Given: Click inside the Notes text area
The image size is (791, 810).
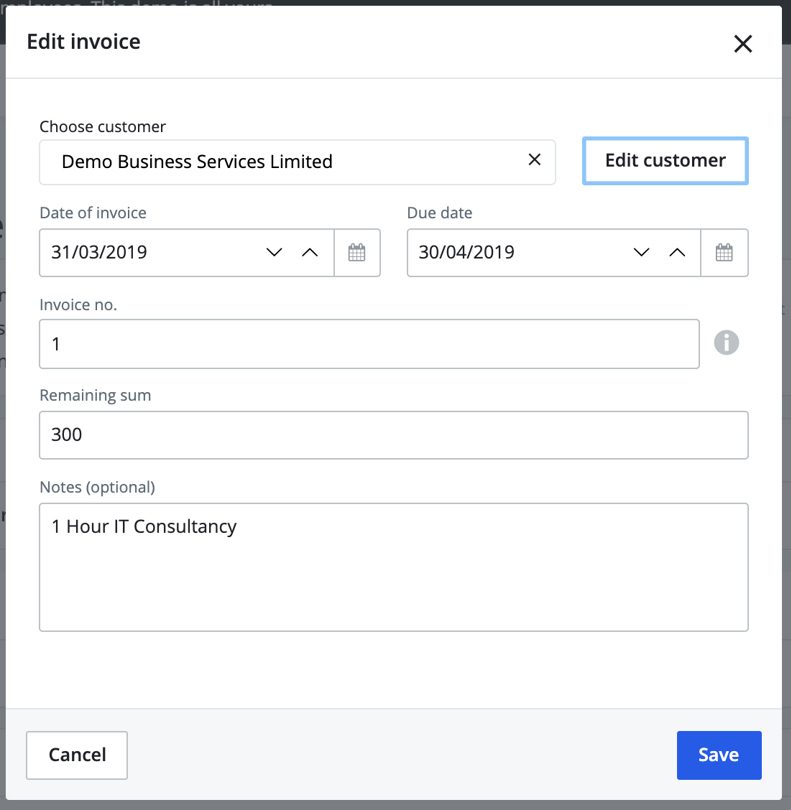Looking at the screenshot, I should pyautogui.click(x=393, y=567).
